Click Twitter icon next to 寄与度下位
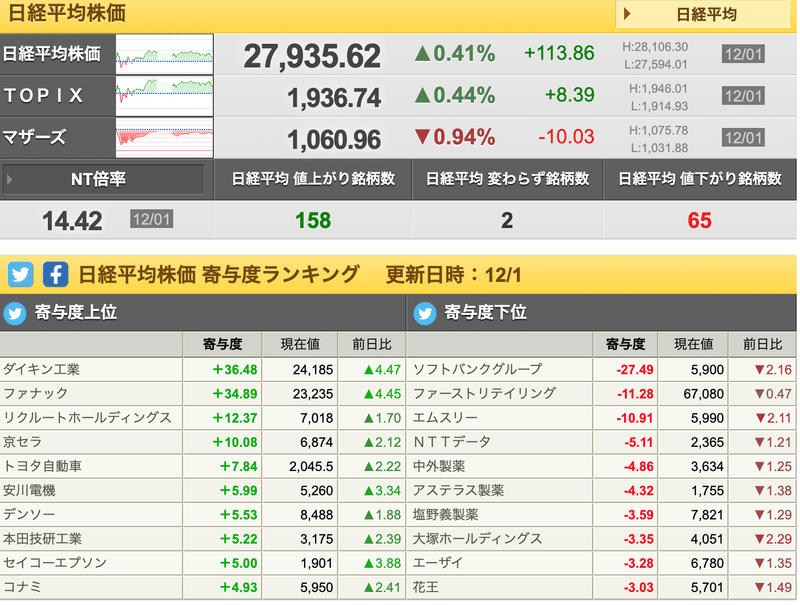 point(425,313)
